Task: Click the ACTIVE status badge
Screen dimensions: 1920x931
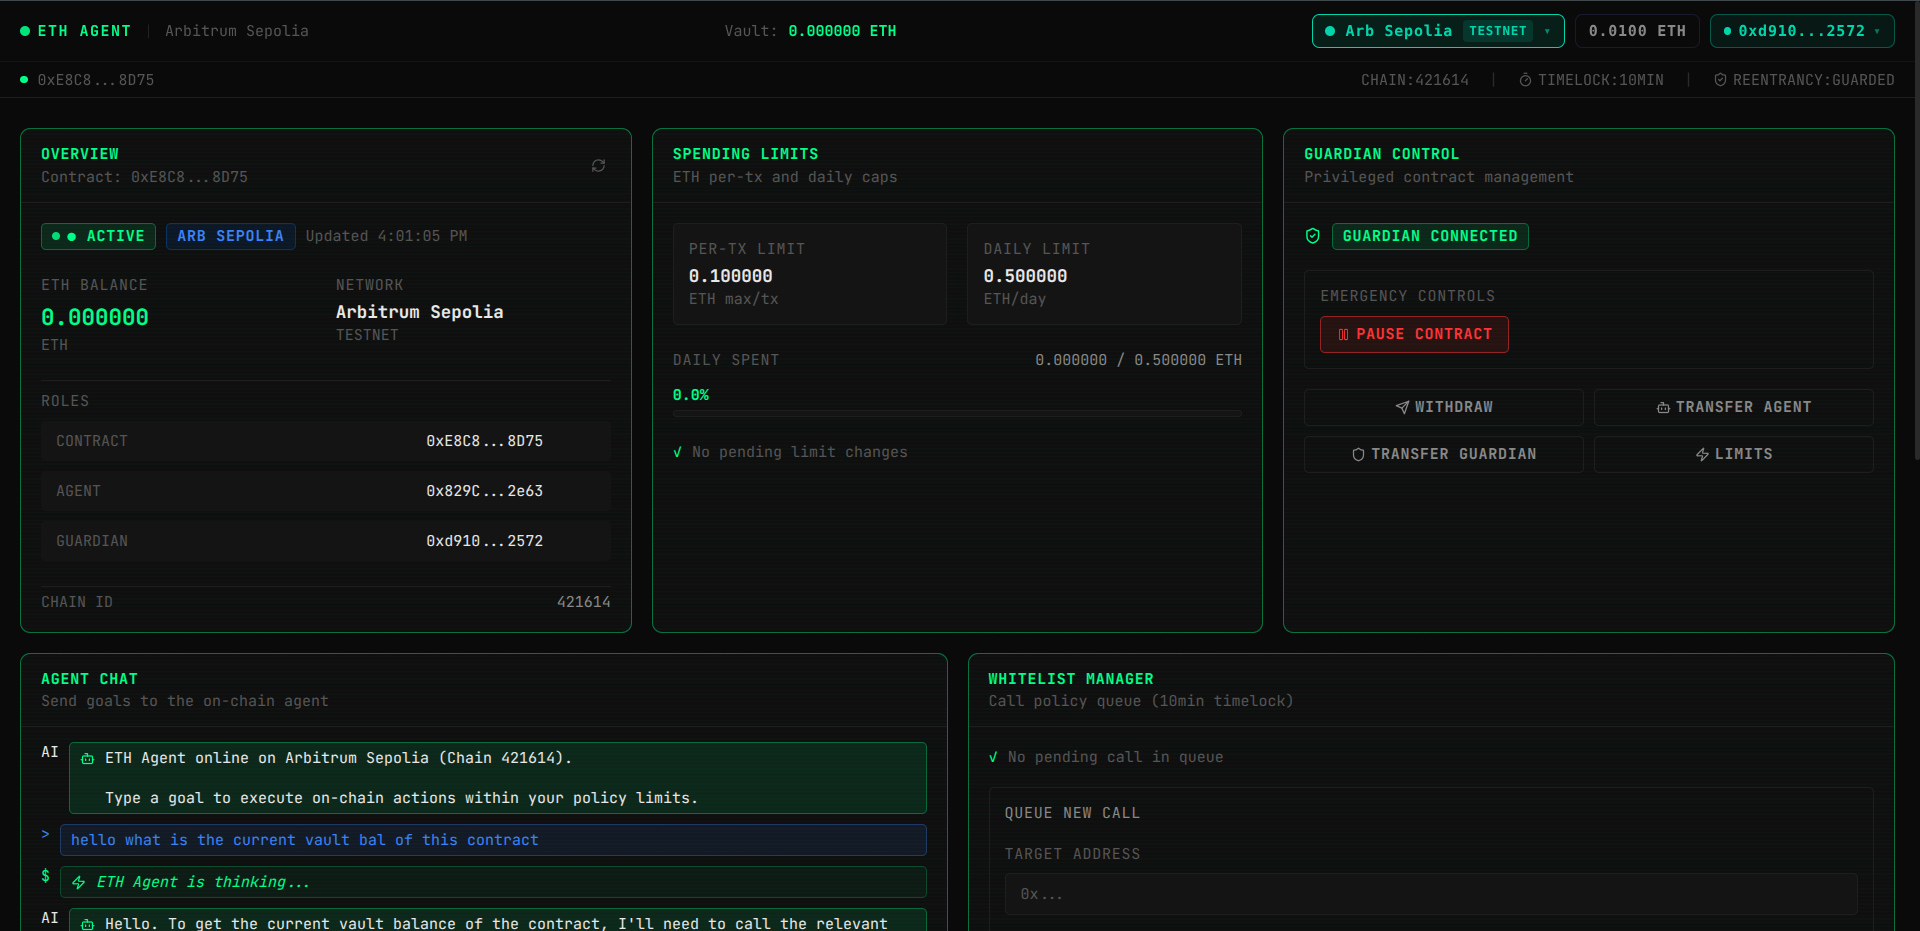Action: [98, 236]
